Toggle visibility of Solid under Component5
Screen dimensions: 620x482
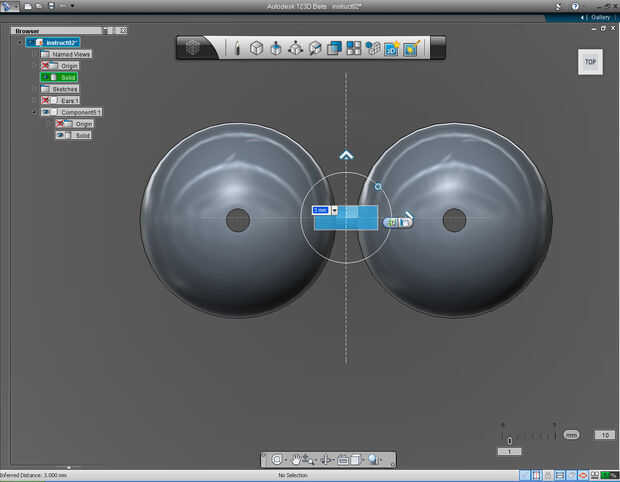click(x=60, y=135)
